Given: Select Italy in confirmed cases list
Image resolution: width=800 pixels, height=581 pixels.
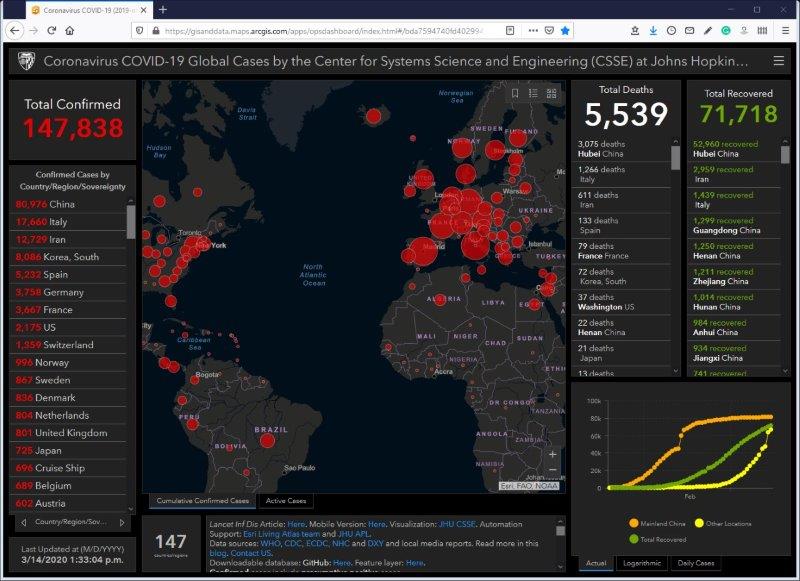Looking at the screenshot, I should (x=68, y=222).
